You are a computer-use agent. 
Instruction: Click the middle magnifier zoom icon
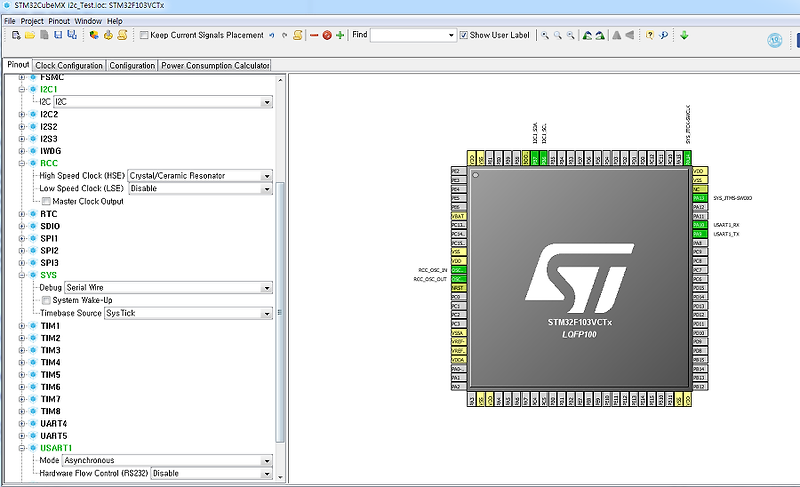[x=558, y=35]
